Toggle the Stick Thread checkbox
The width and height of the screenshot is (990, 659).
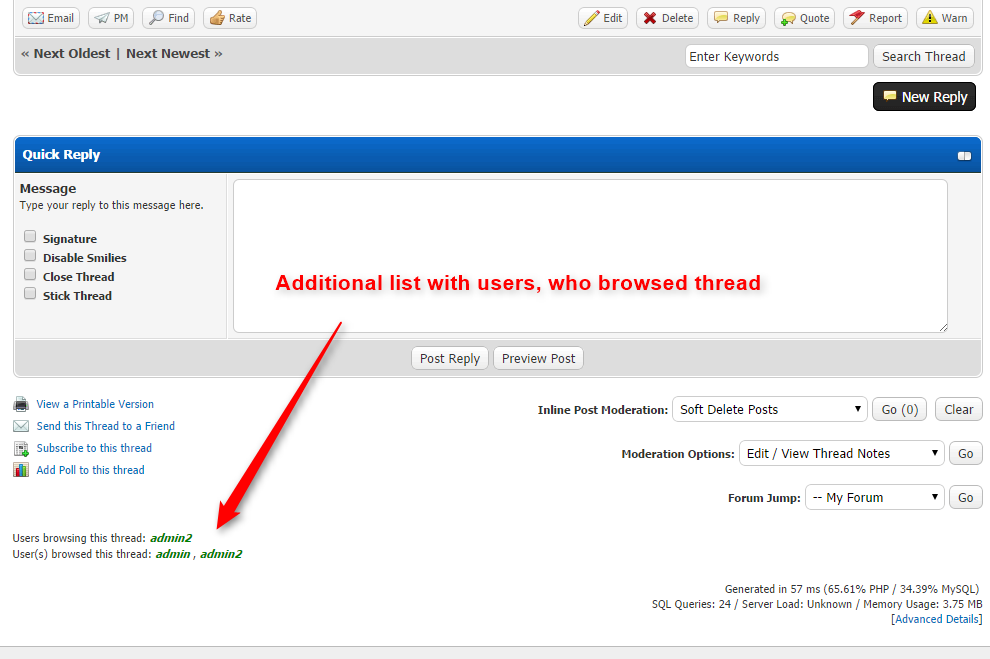[x=30, y=294]
